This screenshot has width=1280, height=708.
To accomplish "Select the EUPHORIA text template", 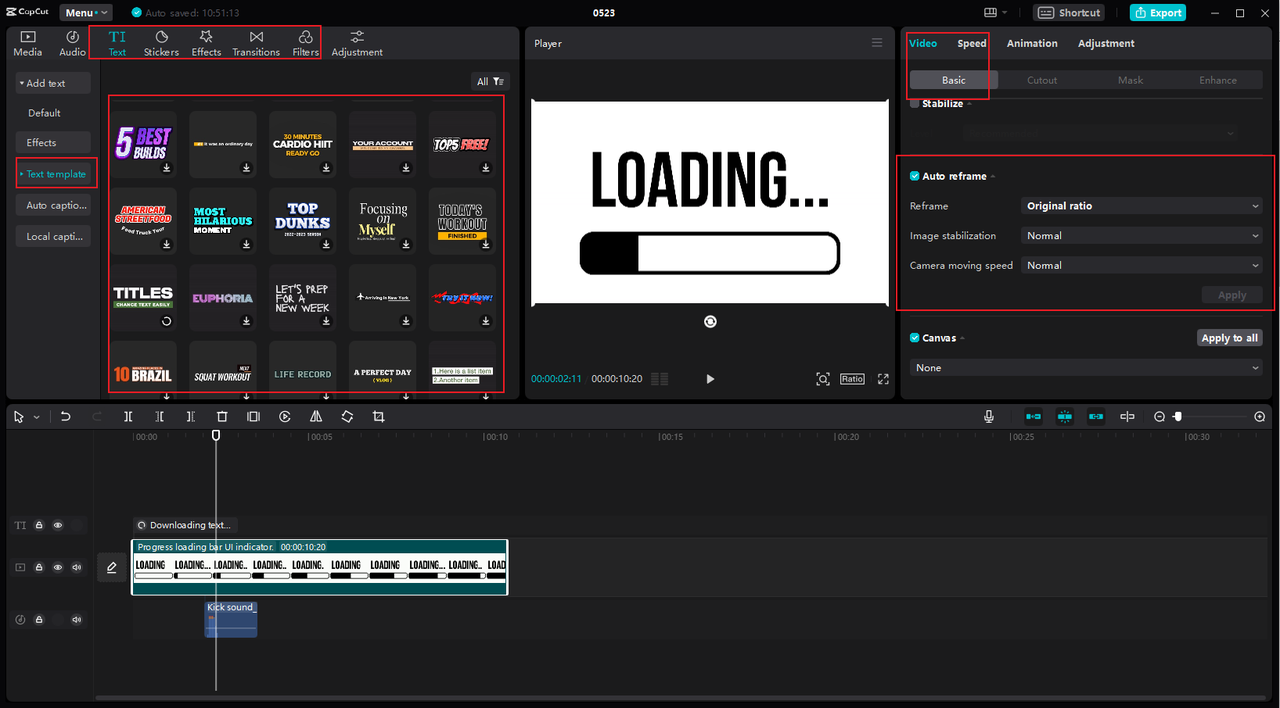I will click(x=222, y=298).
